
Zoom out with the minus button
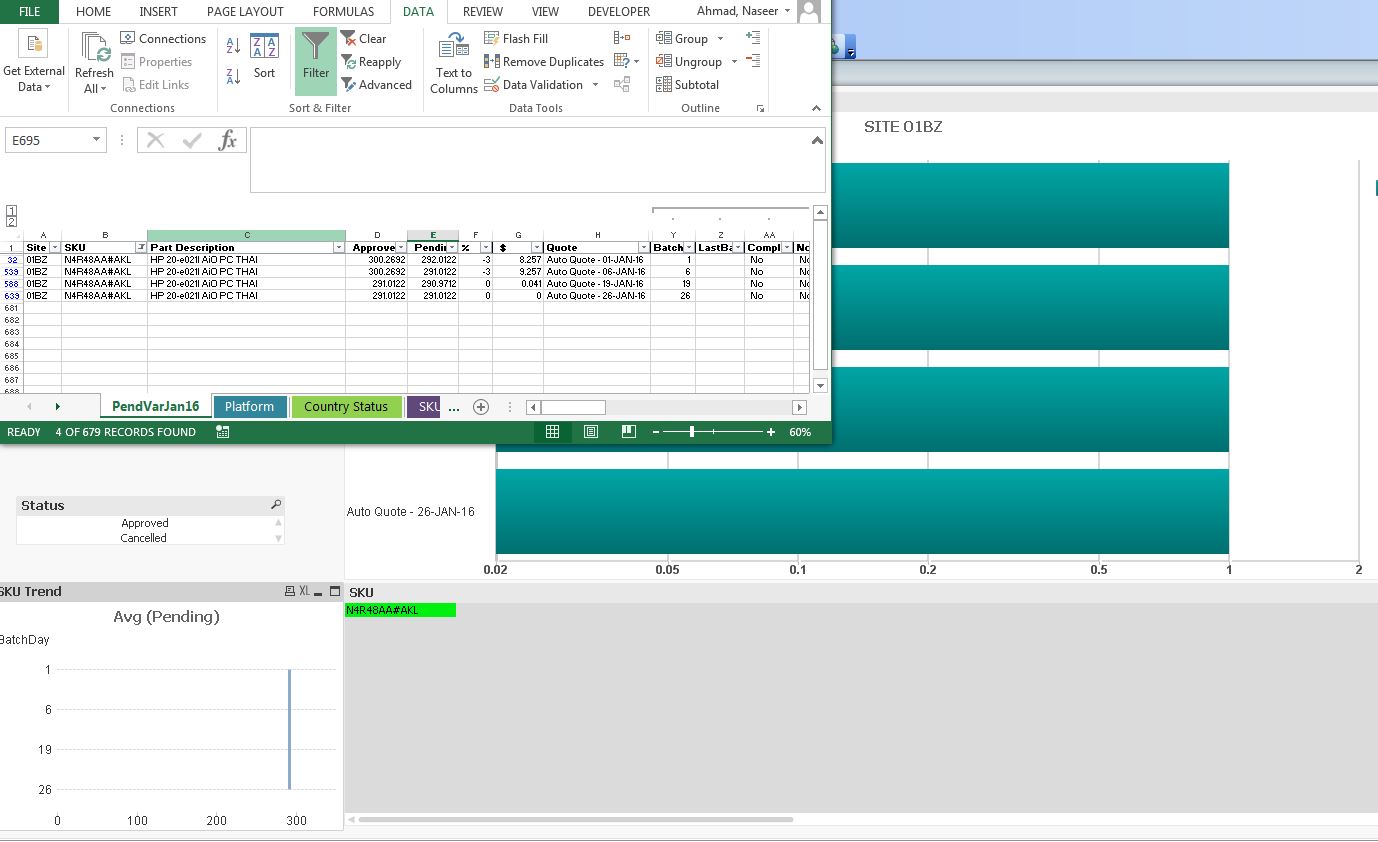(656, 432)
